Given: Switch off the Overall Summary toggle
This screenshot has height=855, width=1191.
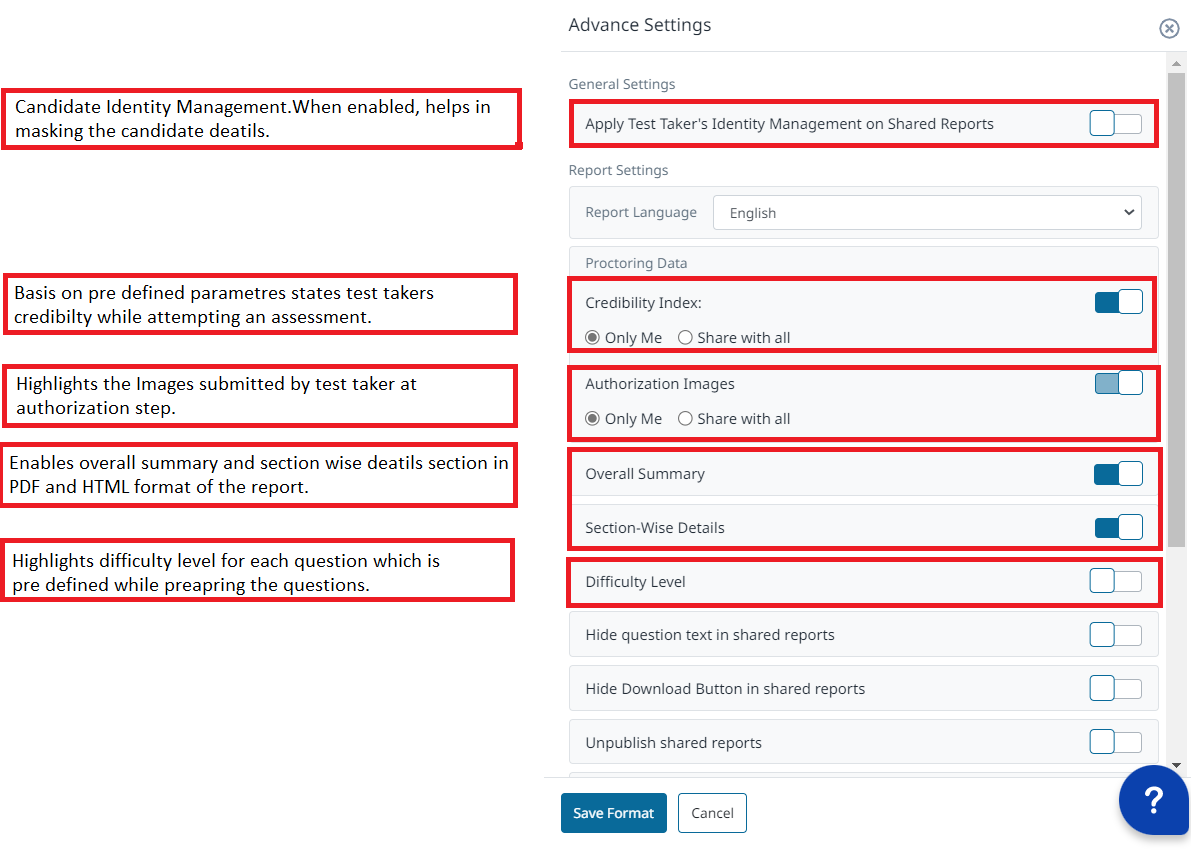Looking at the screenshot, I should pyautogui.click(x=1118, y=474).
